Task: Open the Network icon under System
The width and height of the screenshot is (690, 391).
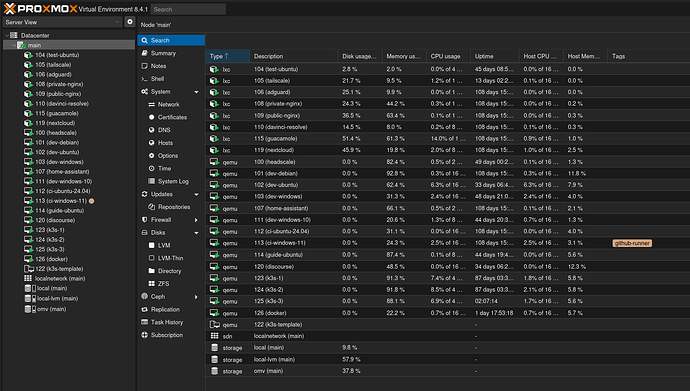Action: tap(151, 104)
